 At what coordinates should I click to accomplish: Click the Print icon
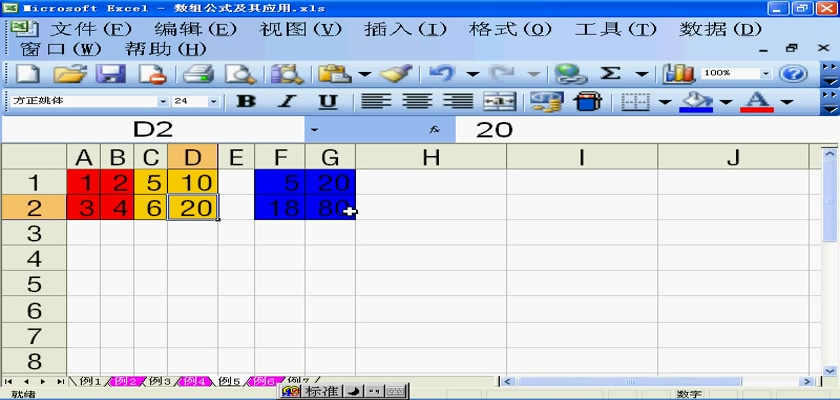click(198, 74)
